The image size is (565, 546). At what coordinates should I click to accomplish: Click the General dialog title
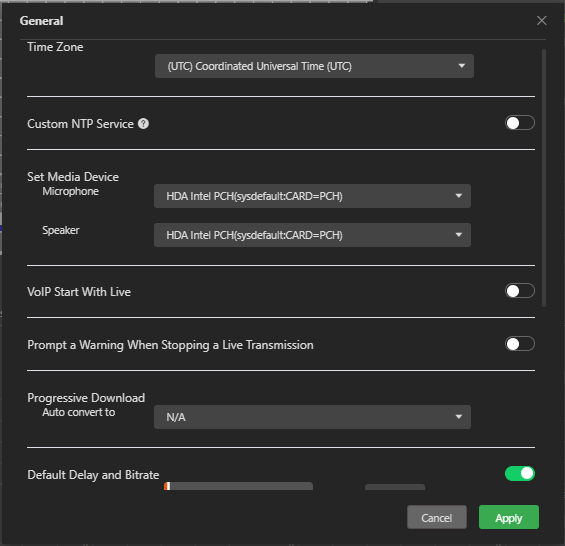pyautogui.click(x=41, y=21)
